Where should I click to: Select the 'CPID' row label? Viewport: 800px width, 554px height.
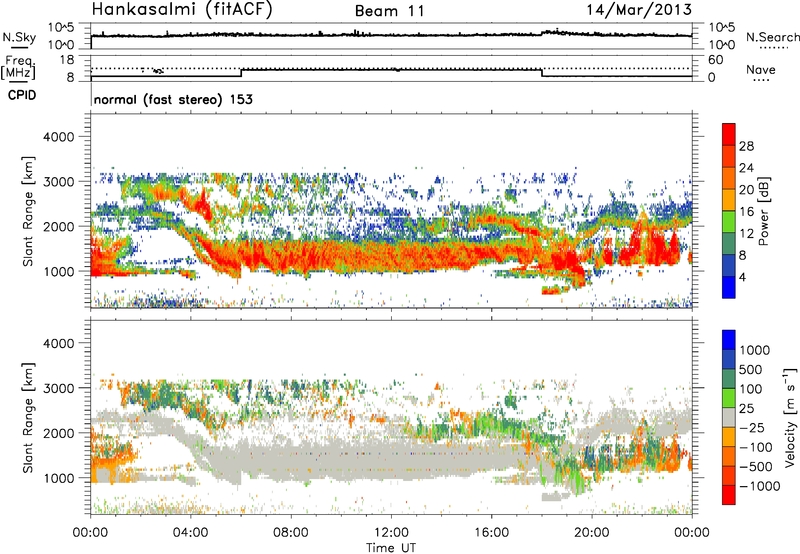pos(22,95)
